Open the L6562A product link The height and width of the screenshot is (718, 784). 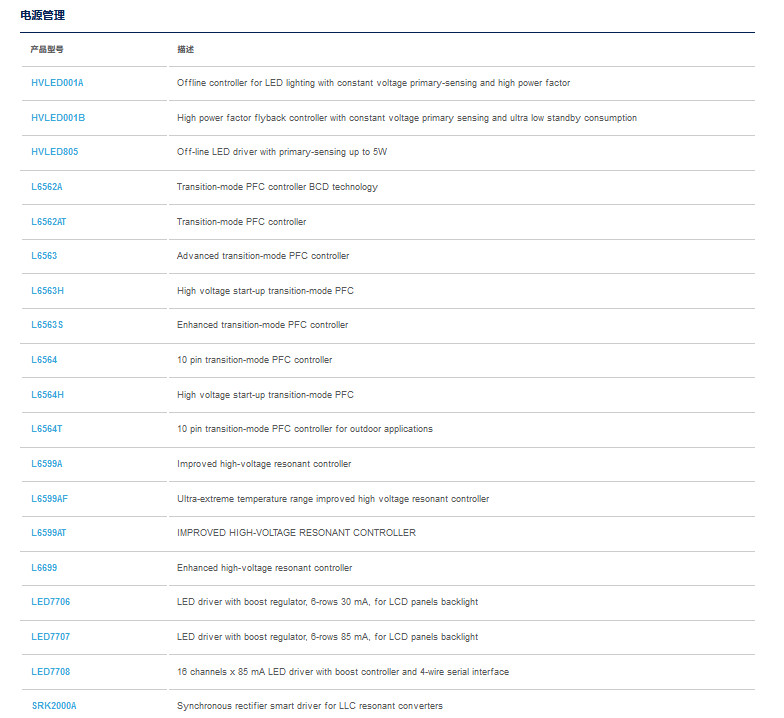(x=46, y=187)
